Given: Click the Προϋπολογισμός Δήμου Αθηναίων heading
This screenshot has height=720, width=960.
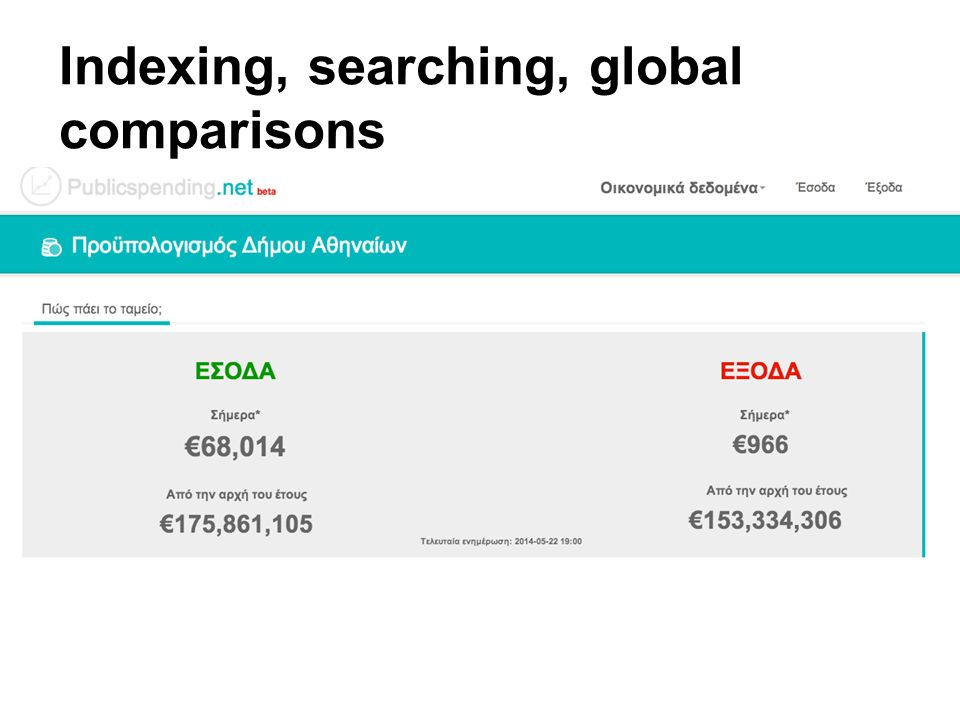Looking at the screenshot, I should click(239, 246).
